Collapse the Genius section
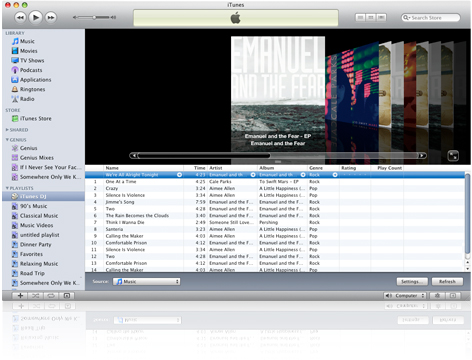The image size is (472, 360). (7, 140)
